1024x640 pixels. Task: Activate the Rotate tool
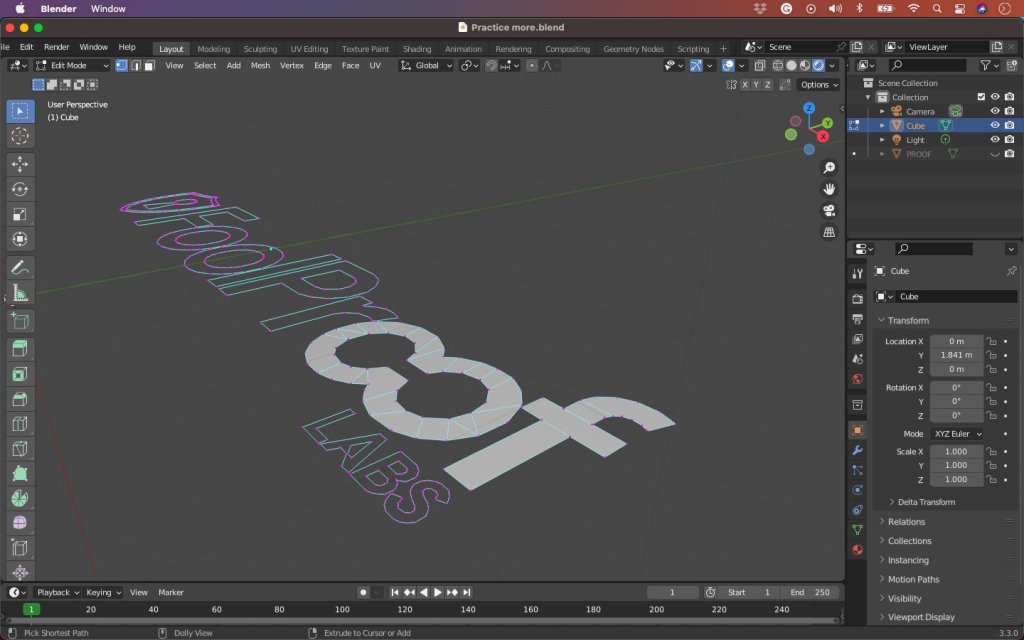click(x=20, y=189)
